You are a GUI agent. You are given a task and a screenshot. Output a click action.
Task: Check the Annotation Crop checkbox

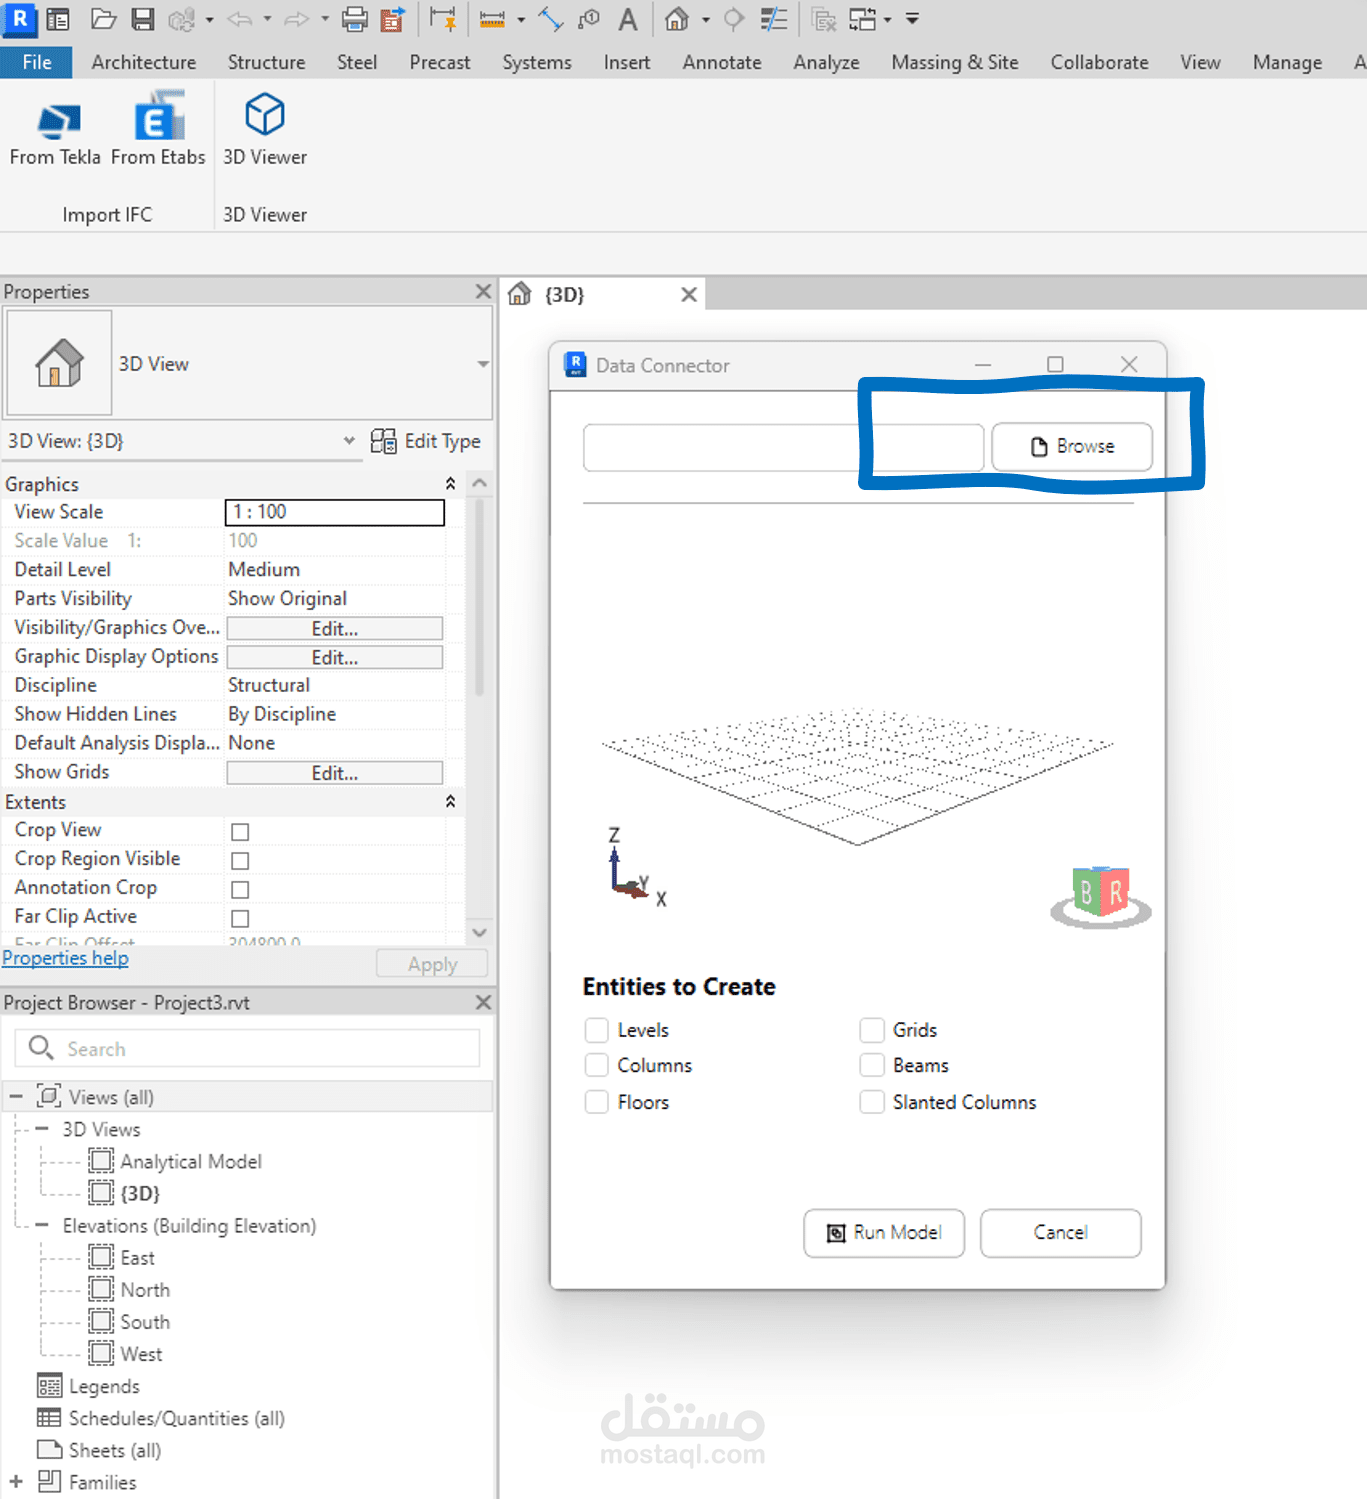point(240,890)
